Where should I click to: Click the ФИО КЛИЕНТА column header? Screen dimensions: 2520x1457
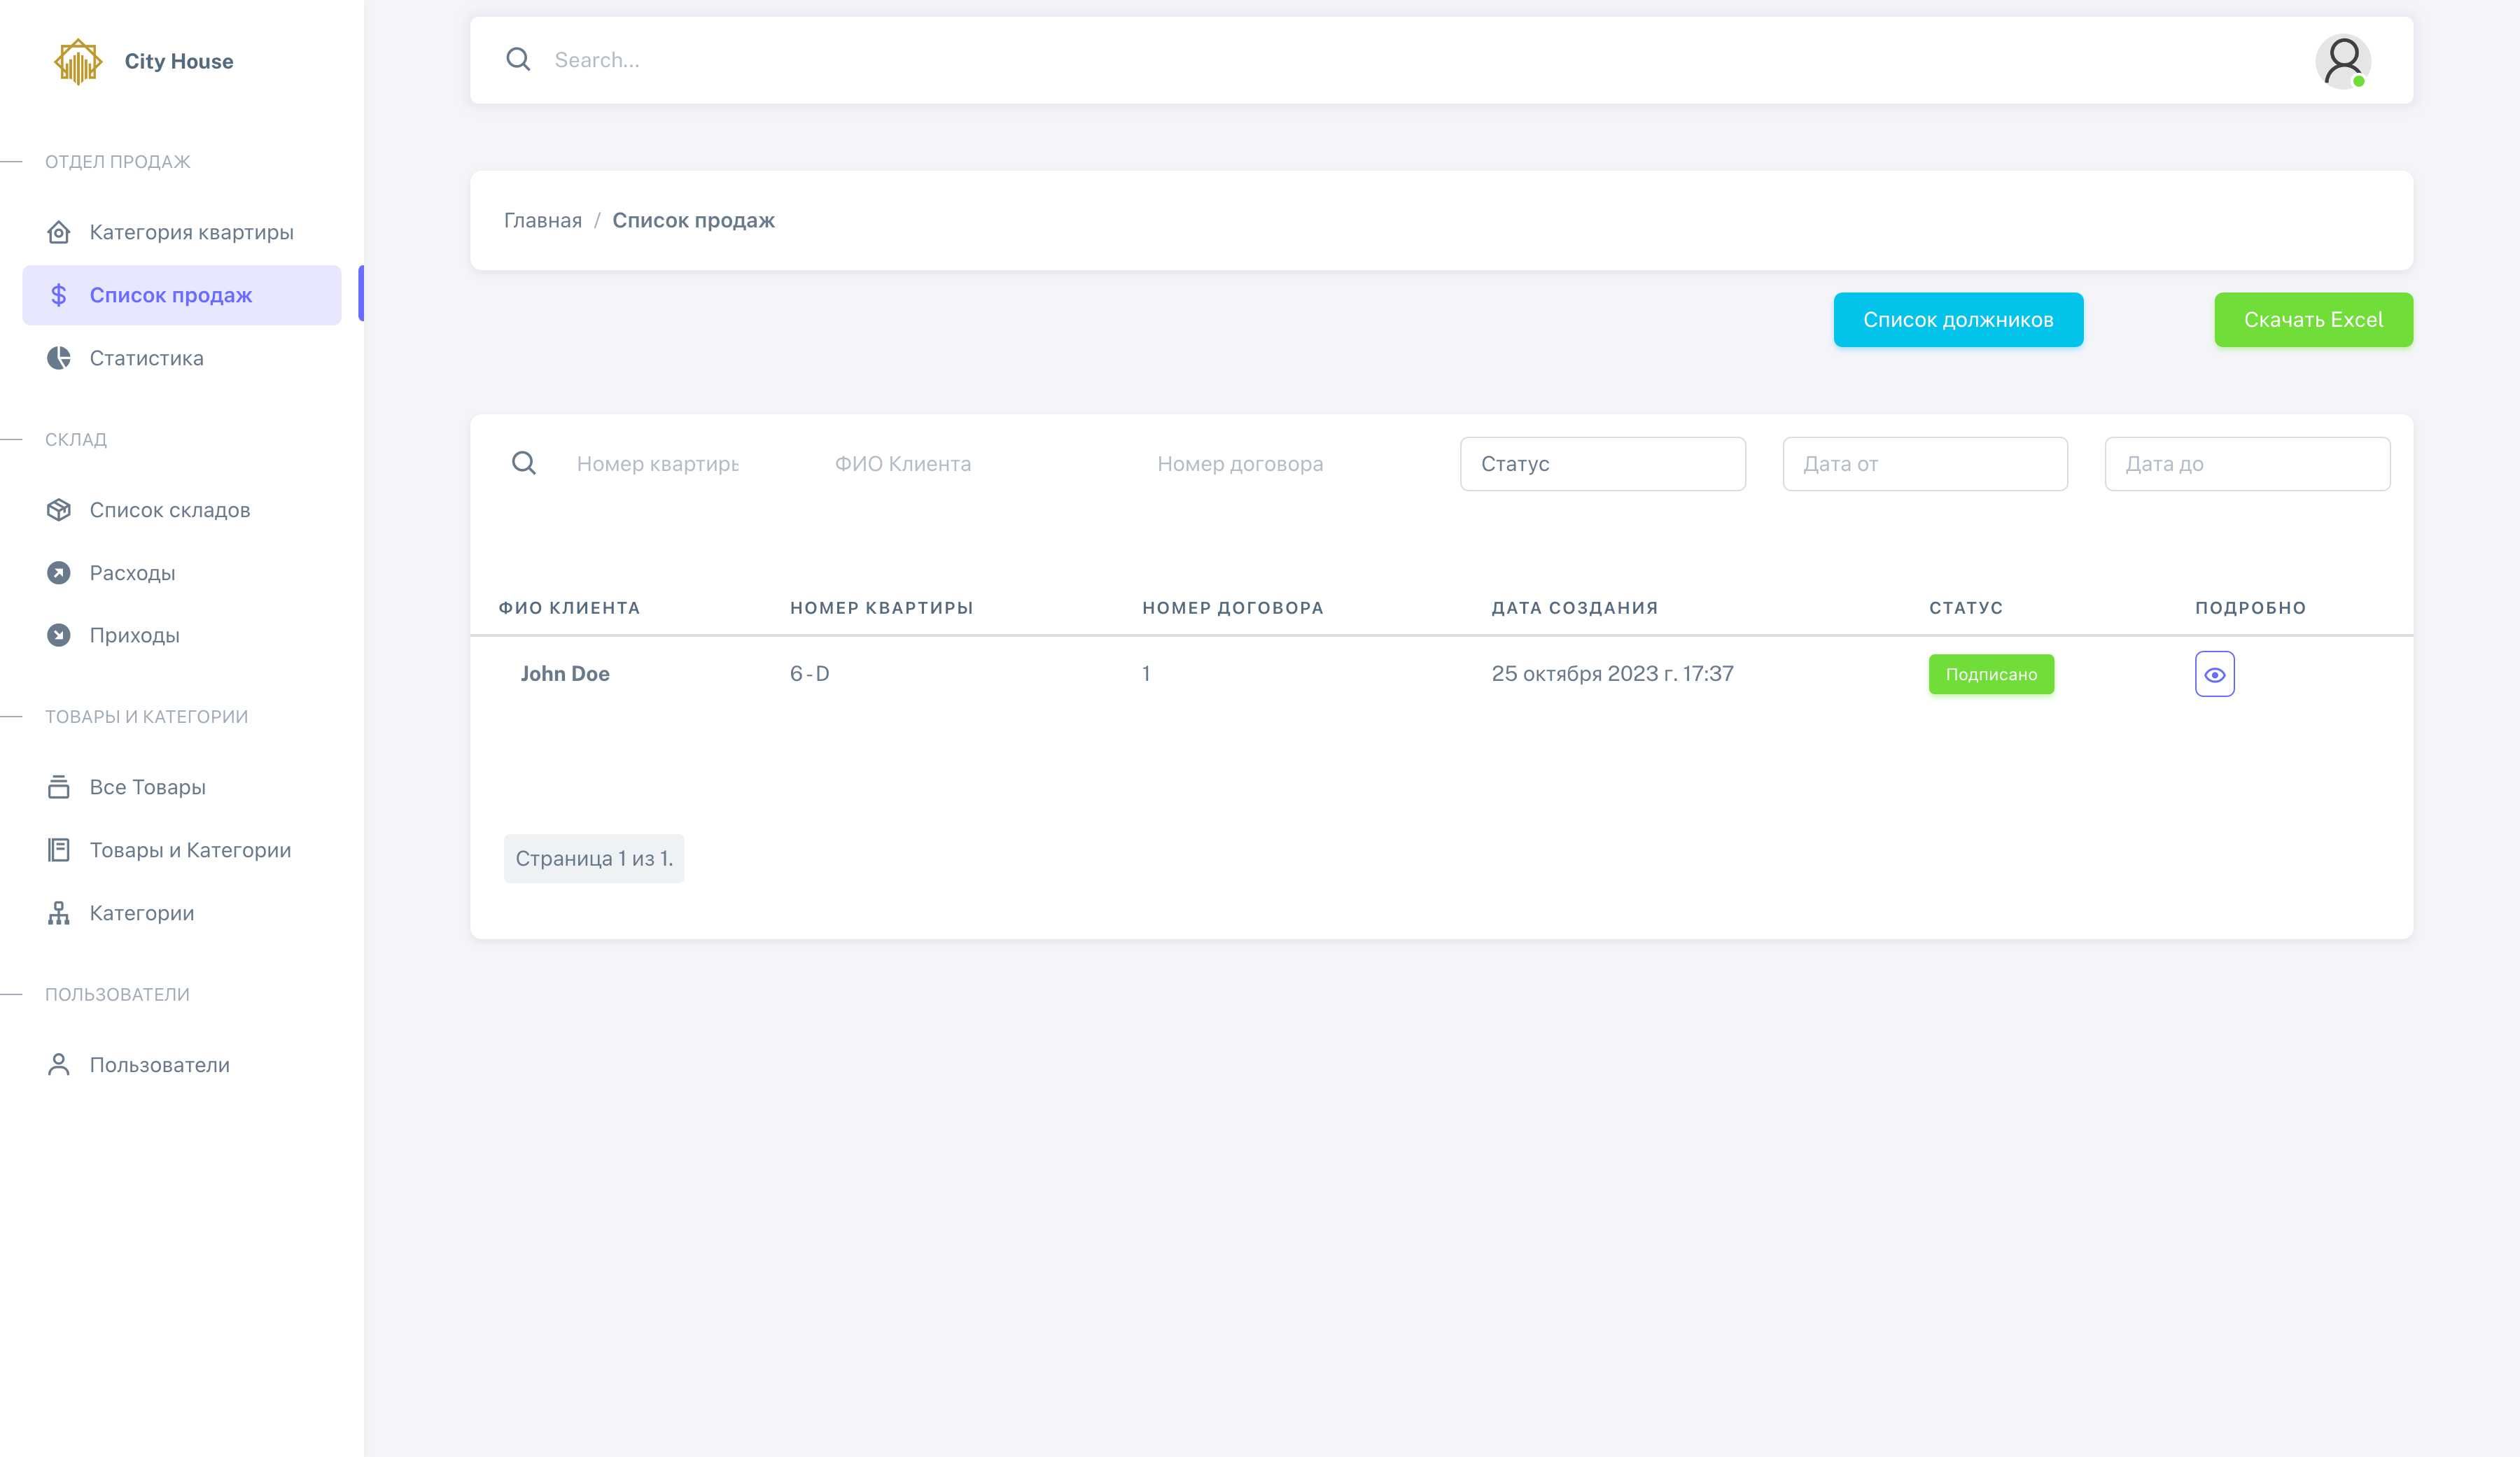click(x=569, y=608)
